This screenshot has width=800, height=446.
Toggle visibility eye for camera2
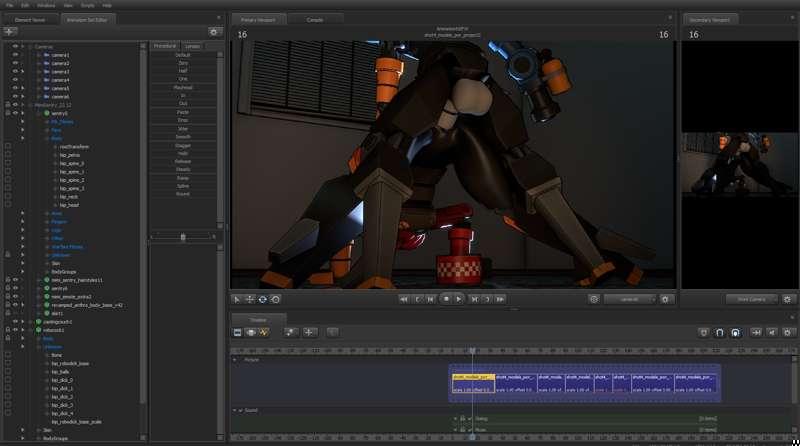15,63
